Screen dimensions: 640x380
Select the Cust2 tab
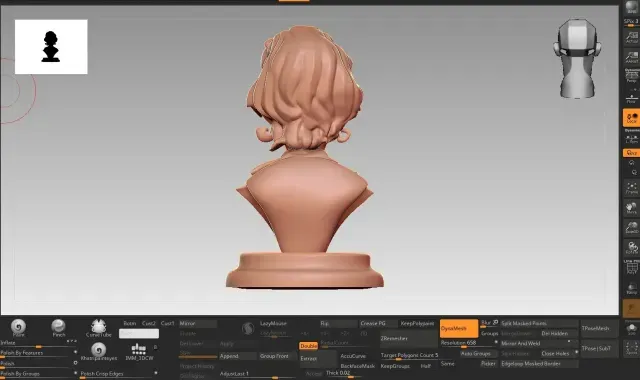tap(149, 323)
